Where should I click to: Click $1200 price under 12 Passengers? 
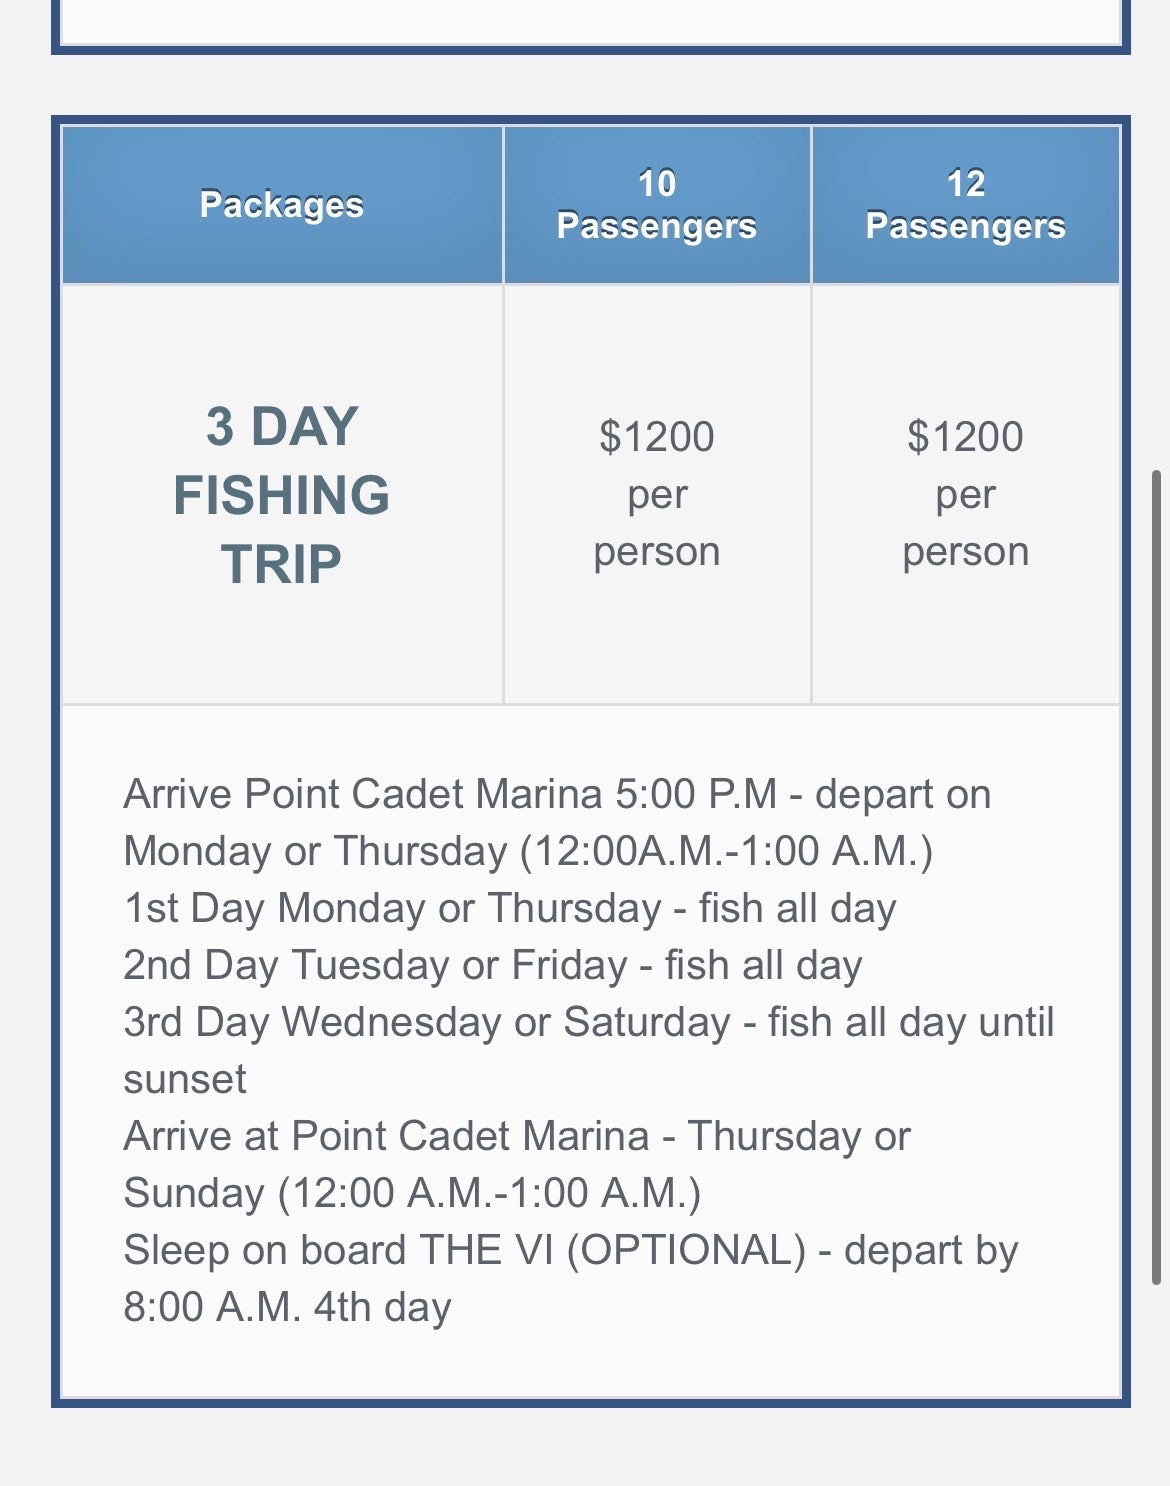point(965,437)
